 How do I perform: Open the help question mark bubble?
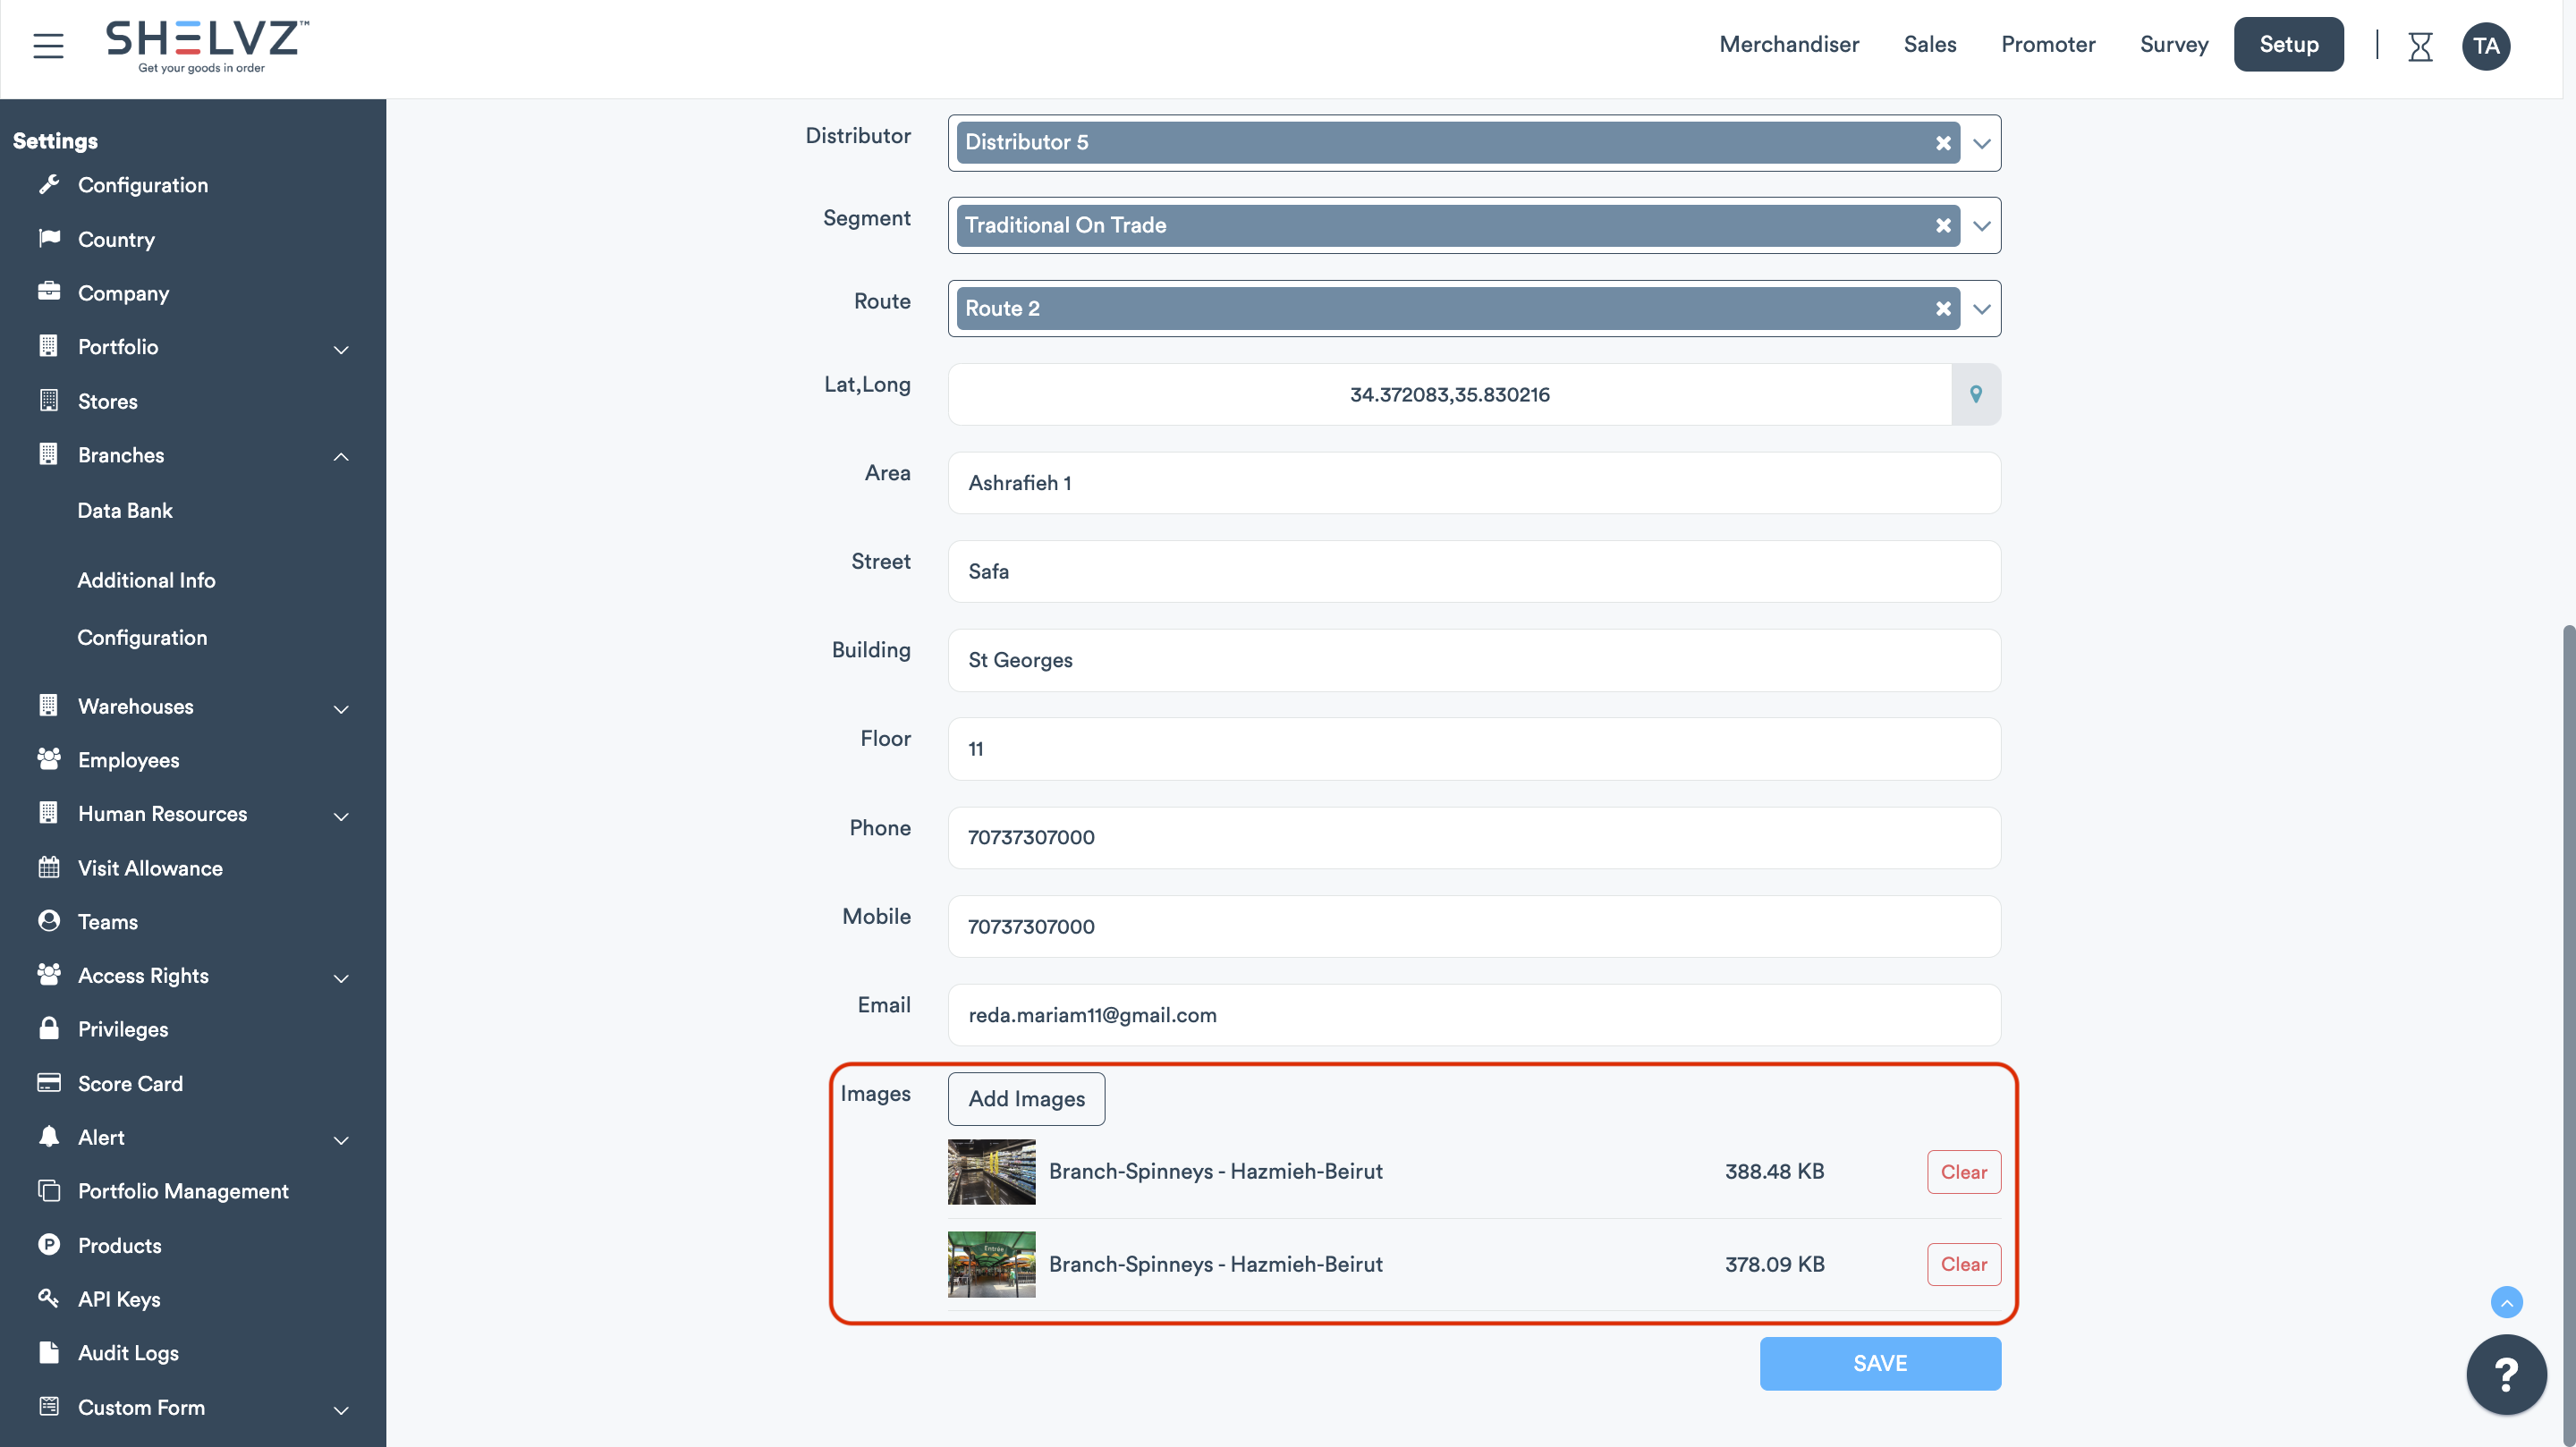coord(2506,1375)
